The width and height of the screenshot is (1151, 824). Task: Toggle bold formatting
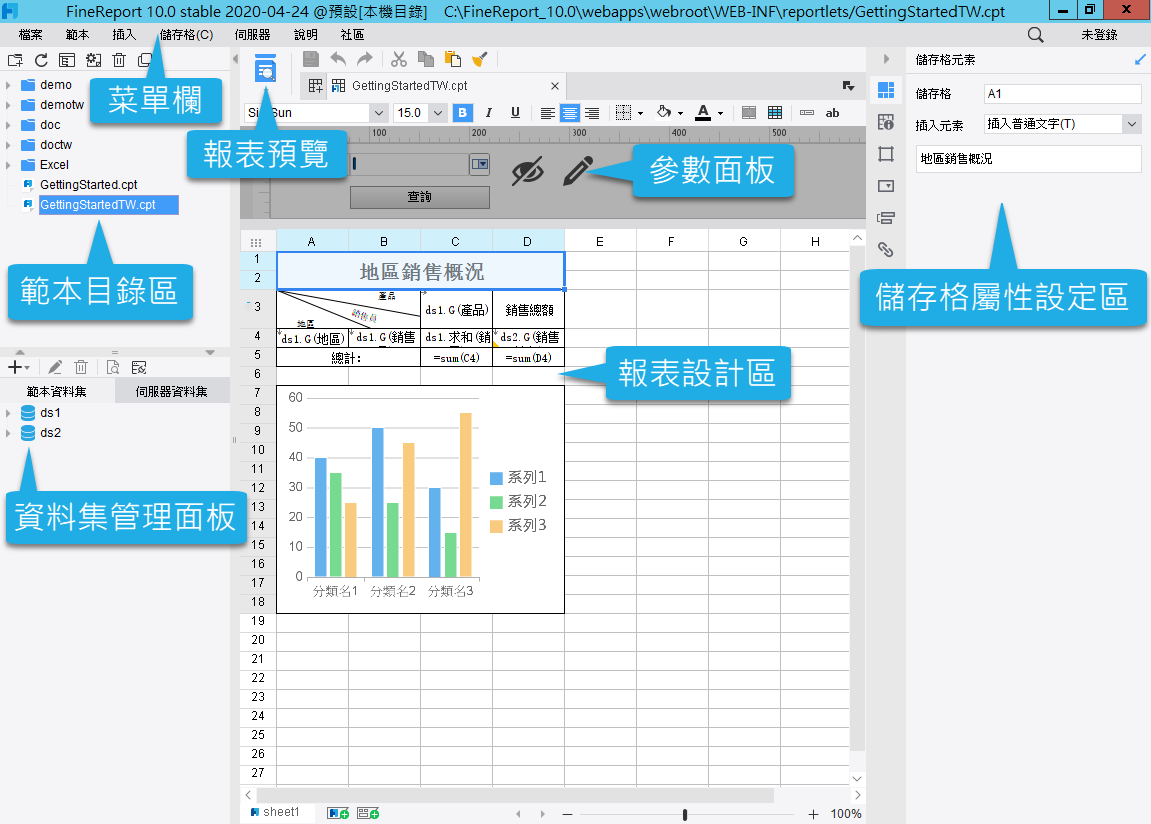point(463,113)
